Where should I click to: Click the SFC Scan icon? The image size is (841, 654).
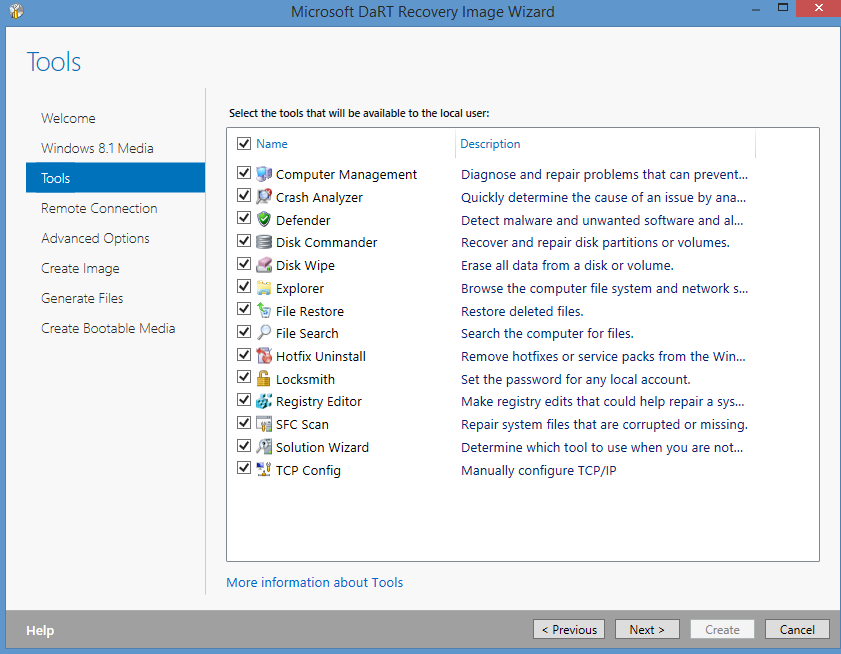tap(263, 424)
